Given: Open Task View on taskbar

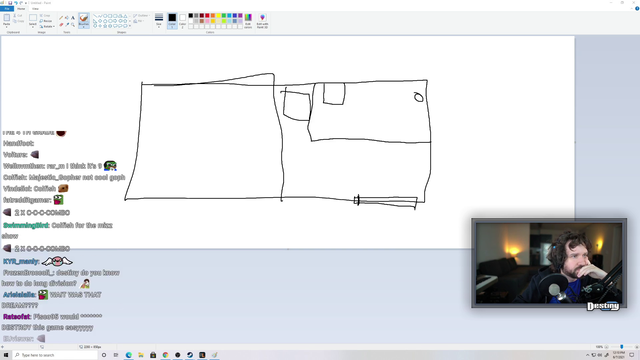Looking at the screenshot, I should coord(116,355).
